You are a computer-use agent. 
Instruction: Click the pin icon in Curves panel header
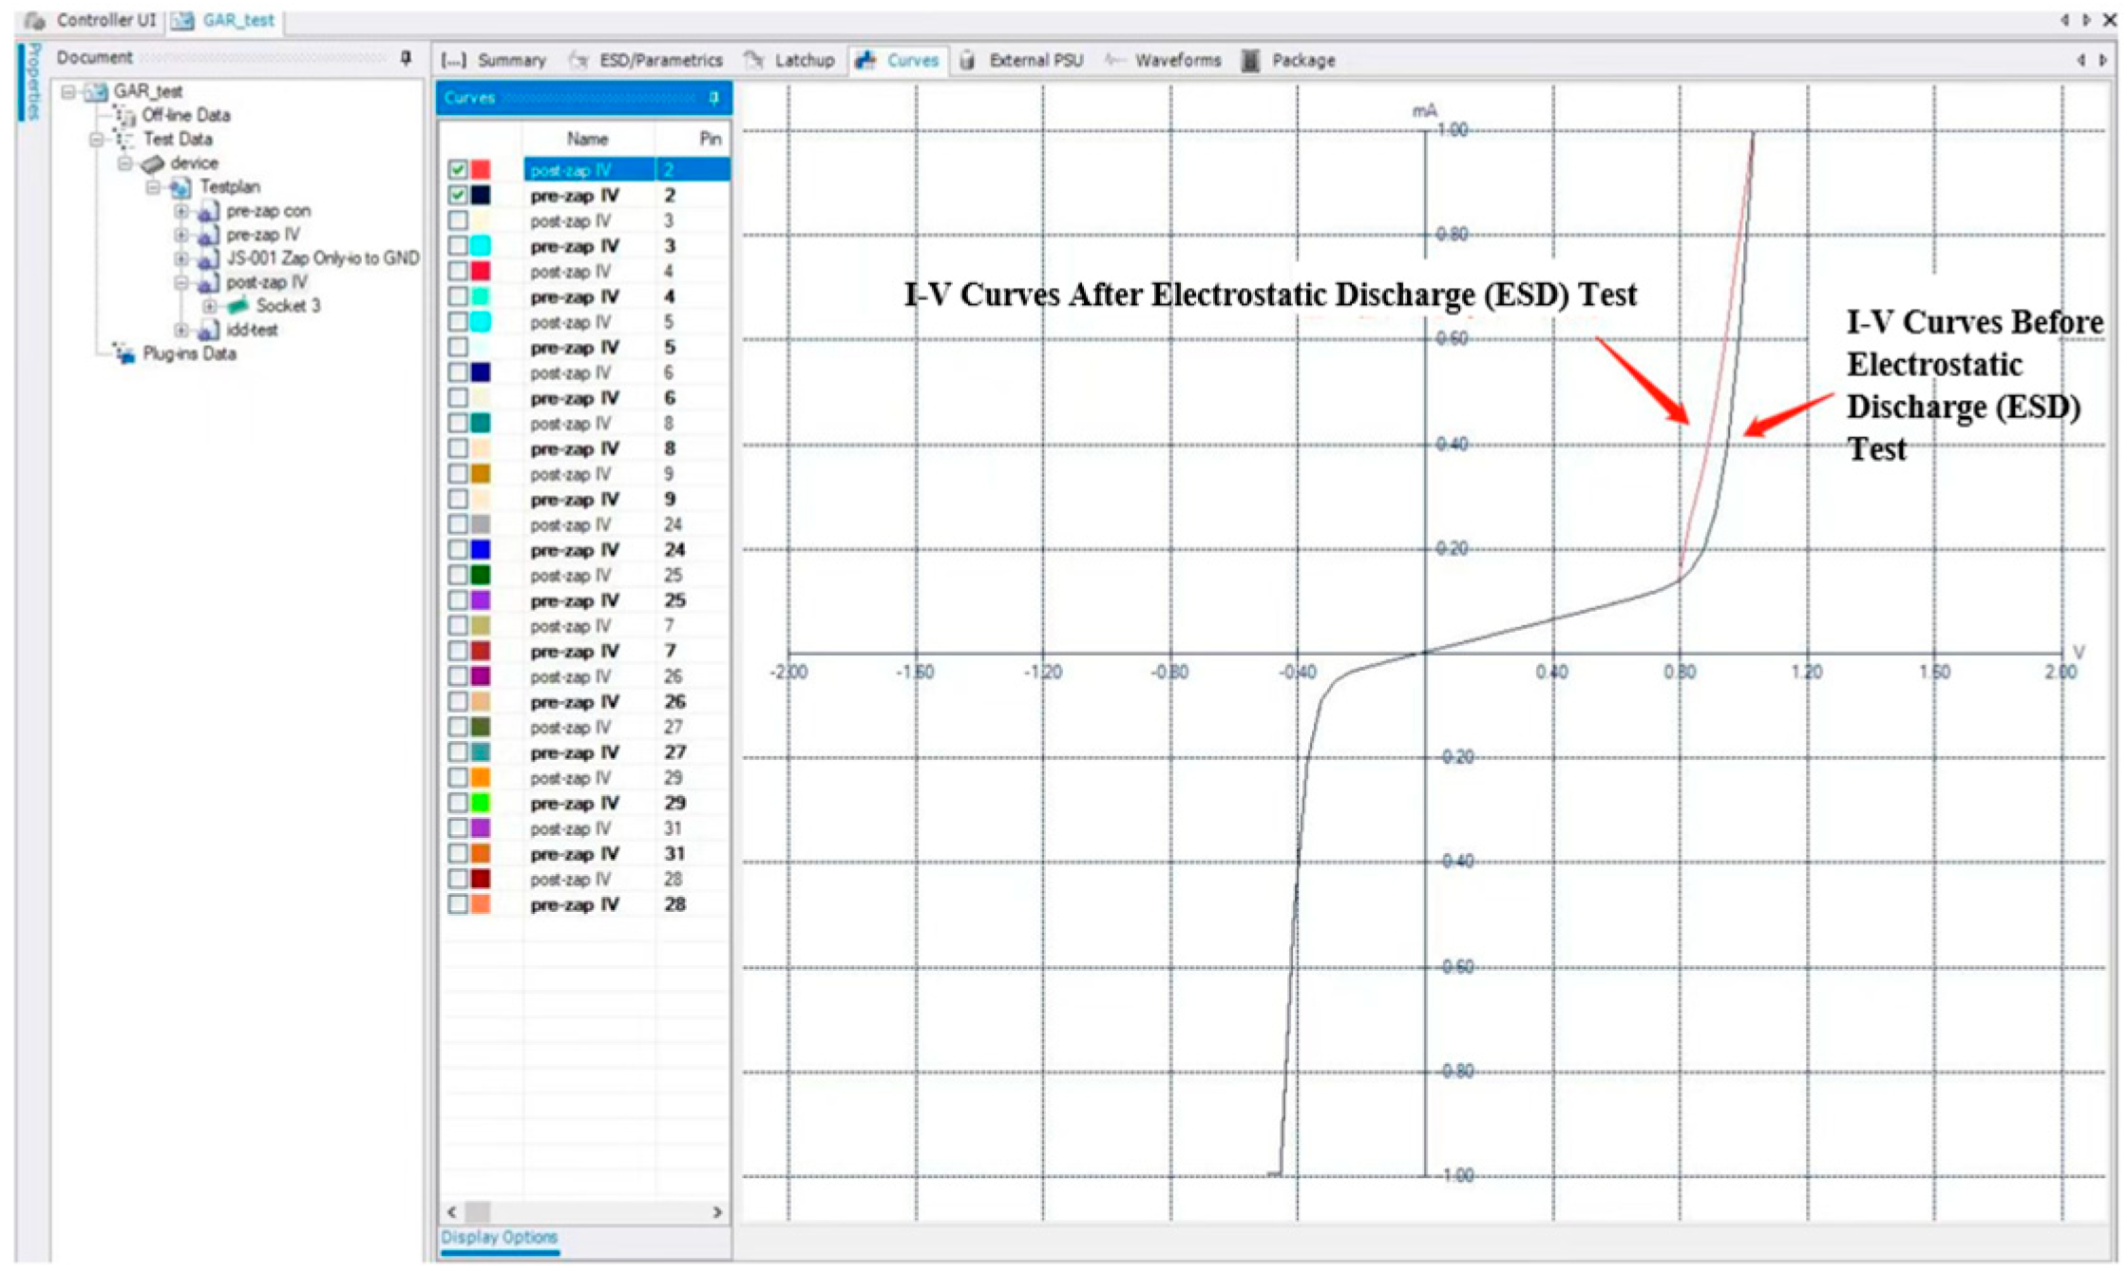click(x=713, y=98)
